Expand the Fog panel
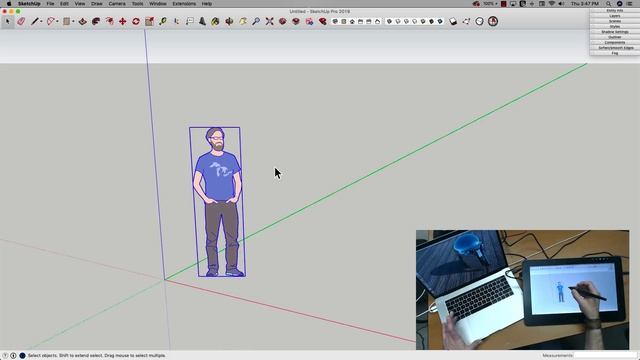The height and width of the screenshot is (360, 640). click(x=615, y=53)
